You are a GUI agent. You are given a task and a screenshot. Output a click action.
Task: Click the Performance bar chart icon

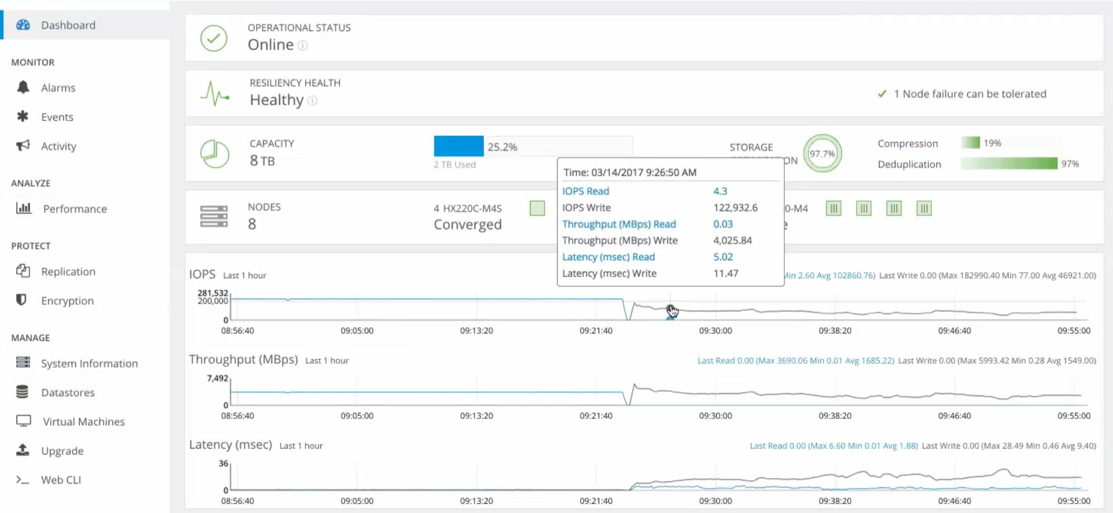click(24, 209)
